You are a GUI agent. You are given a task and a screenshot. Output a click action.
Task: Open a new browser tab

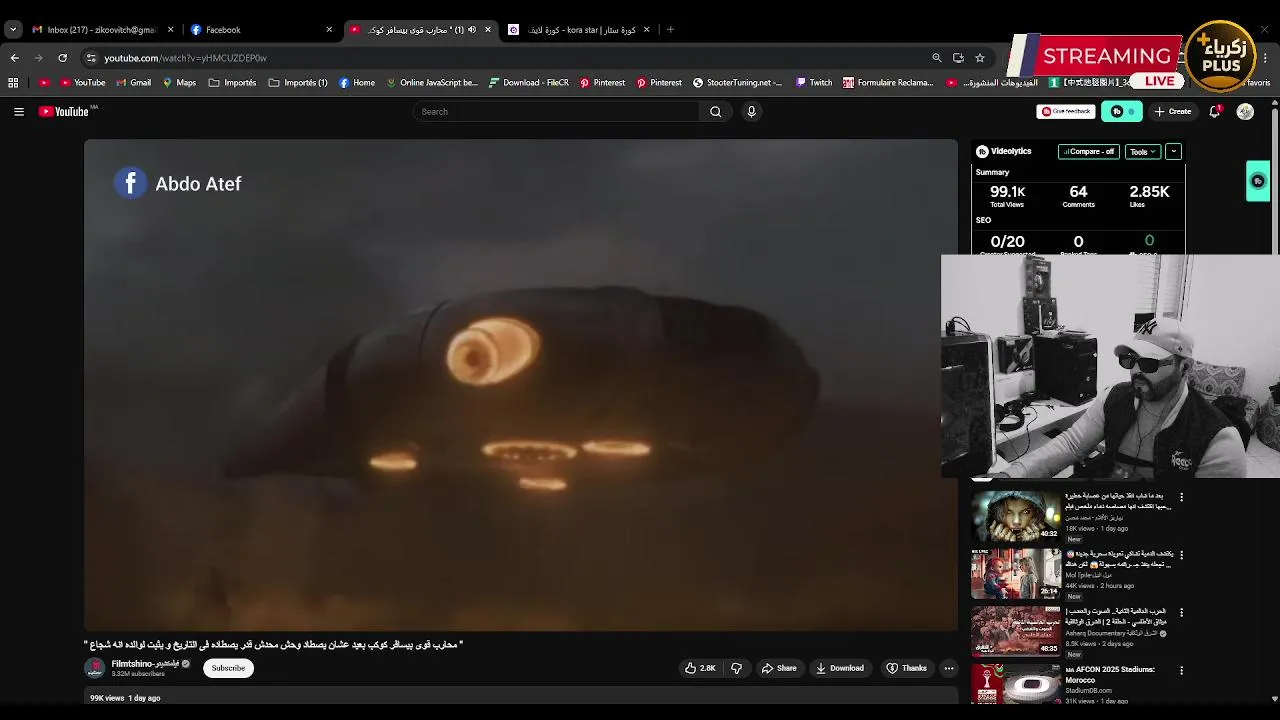coord(670,30)
